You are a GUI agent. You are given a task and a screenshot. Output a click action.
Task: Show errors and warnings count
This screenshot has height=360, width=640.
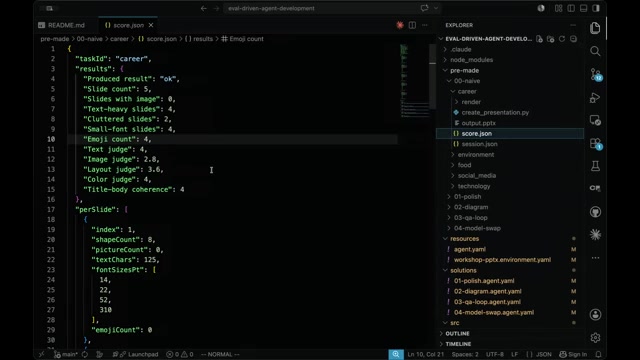180,354
